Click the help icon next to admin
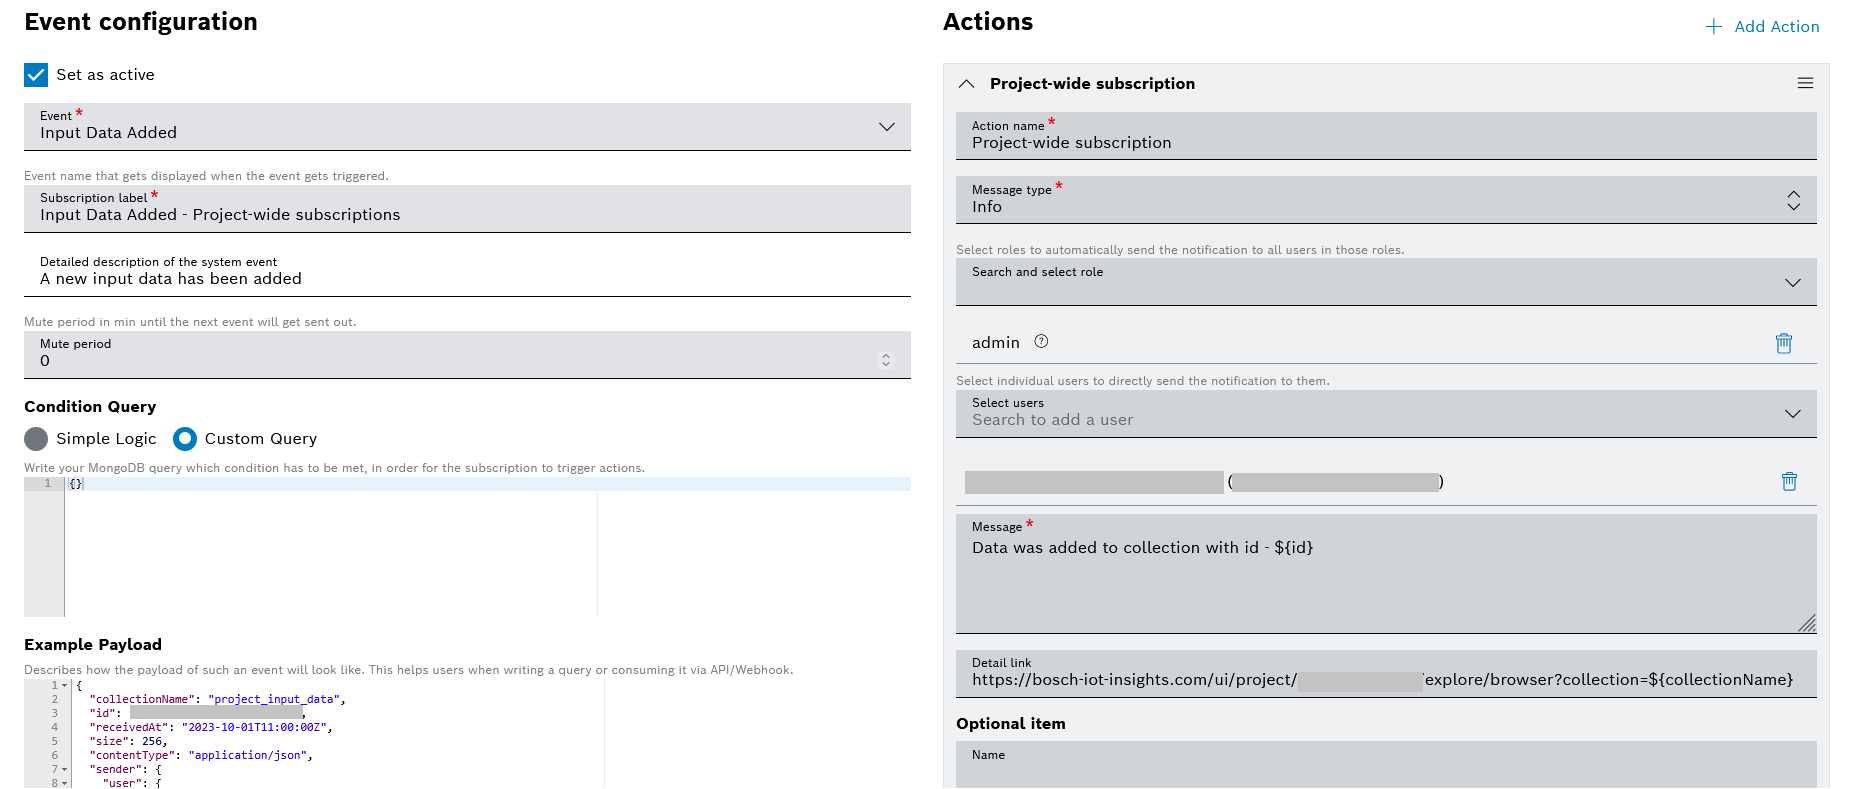This screenshot has width=1851, height=789. tap(1041, 342)
